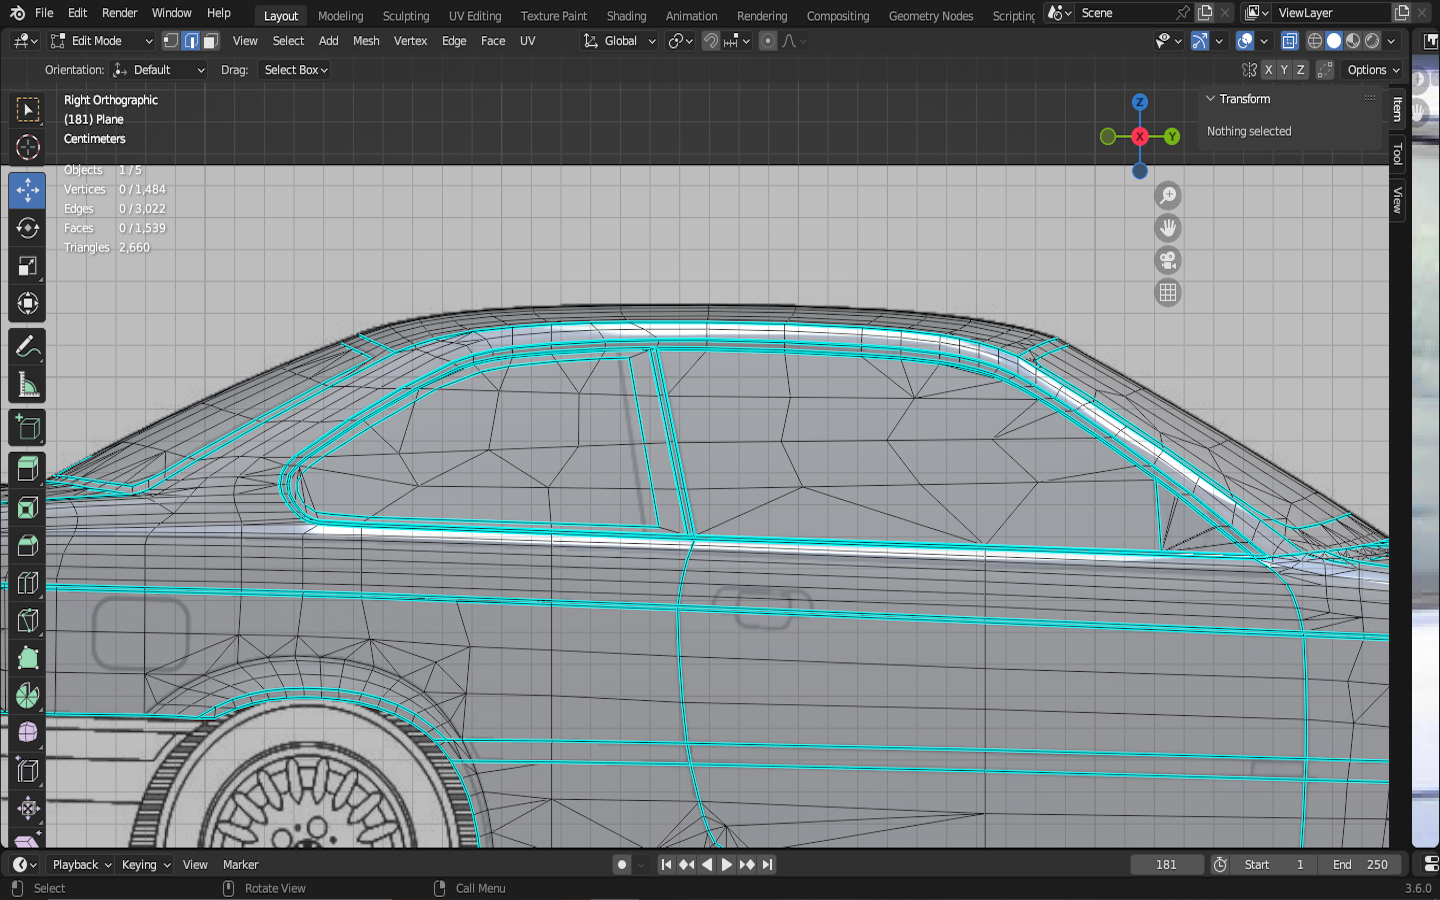Switch to the Sculpting workspace tab
1440x900 pixels.
tap(405, 16)
